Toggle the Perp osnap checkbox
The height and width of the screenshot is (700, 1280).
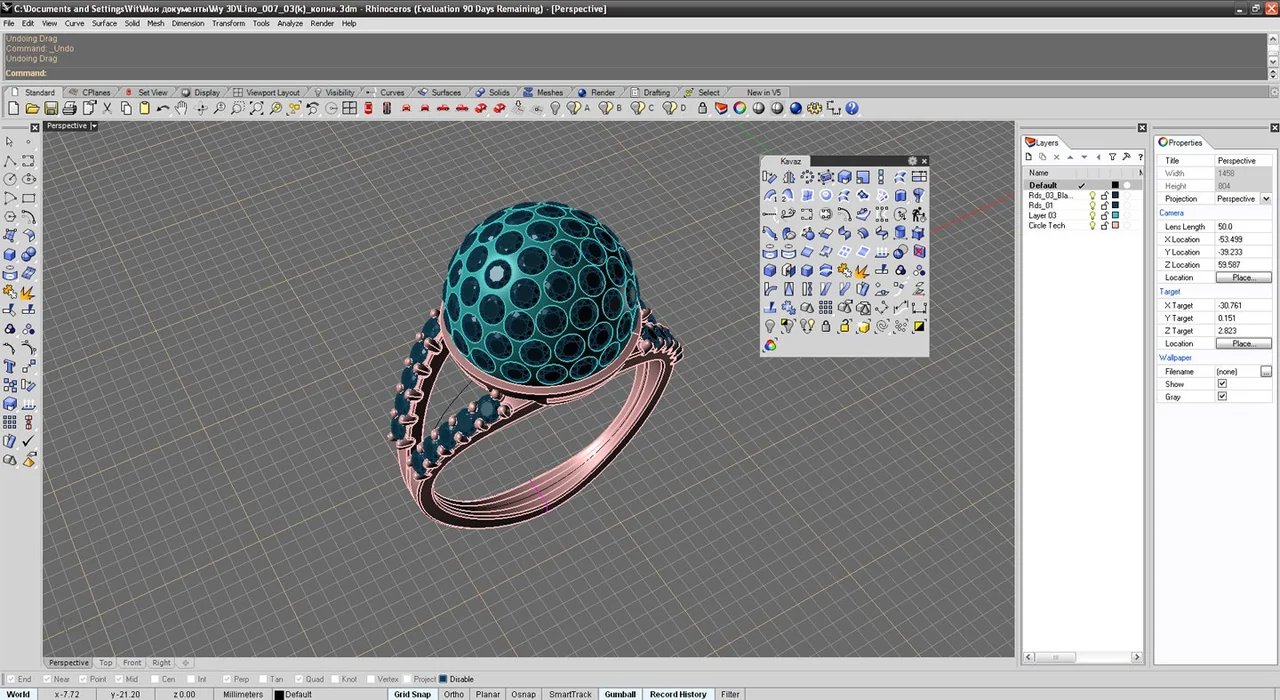227,679
